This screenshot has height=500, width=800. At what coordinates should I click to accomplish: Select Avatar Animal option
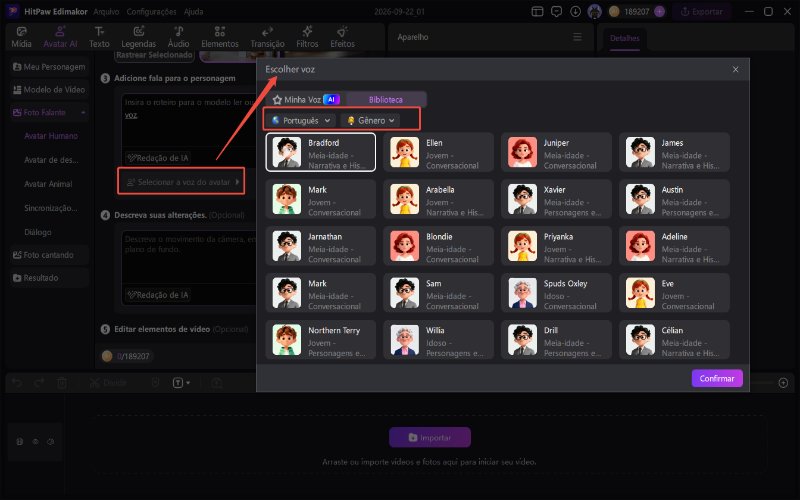(48, 184)
